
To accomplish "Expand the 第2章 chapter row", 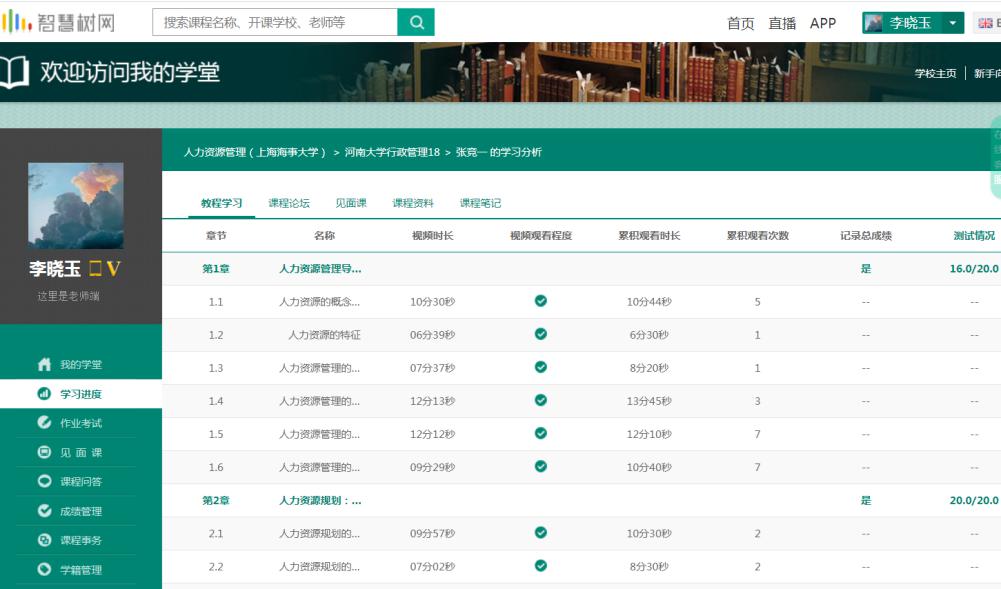I will (217, 500).
